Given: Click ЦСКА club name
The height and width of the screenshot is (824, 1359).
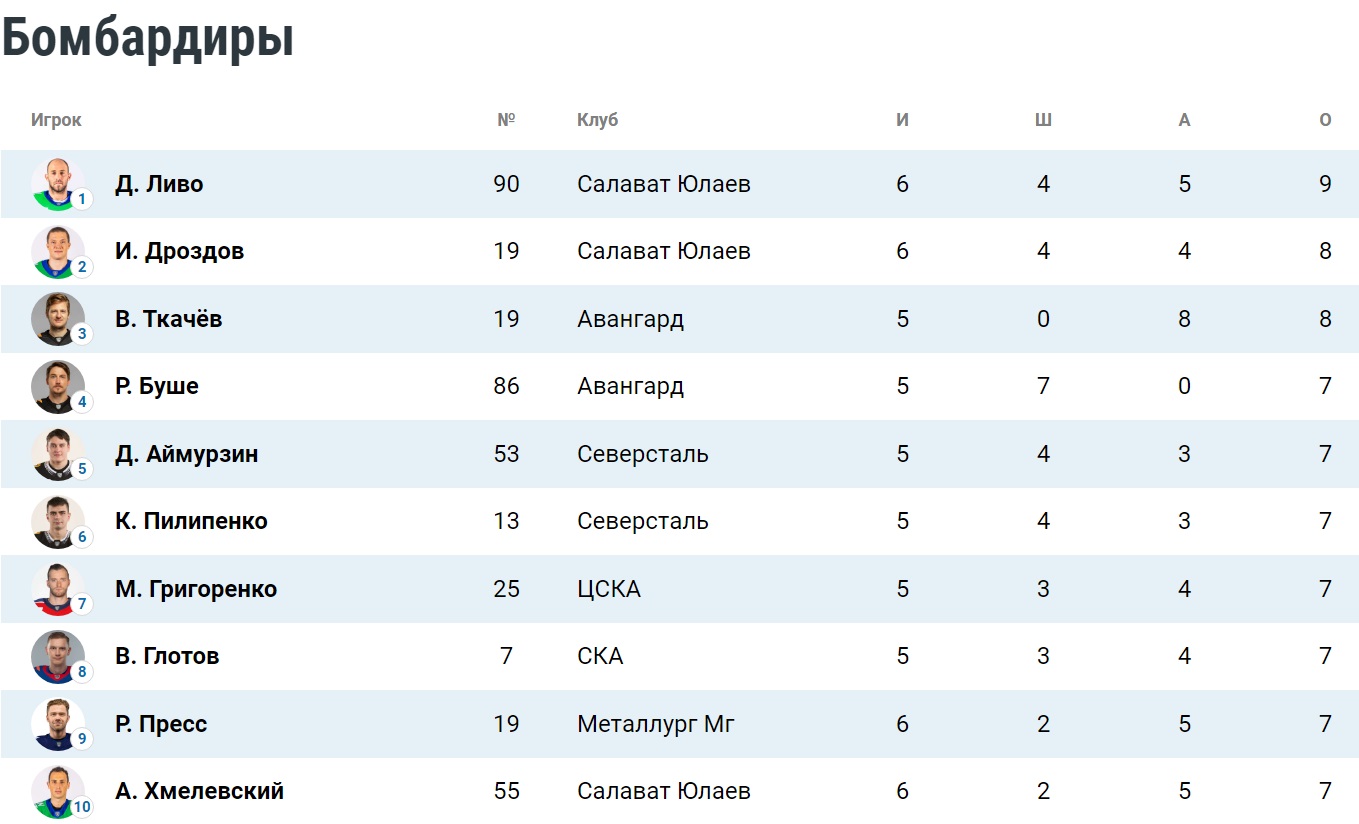Looking at the screenshot, I should 609,589.
